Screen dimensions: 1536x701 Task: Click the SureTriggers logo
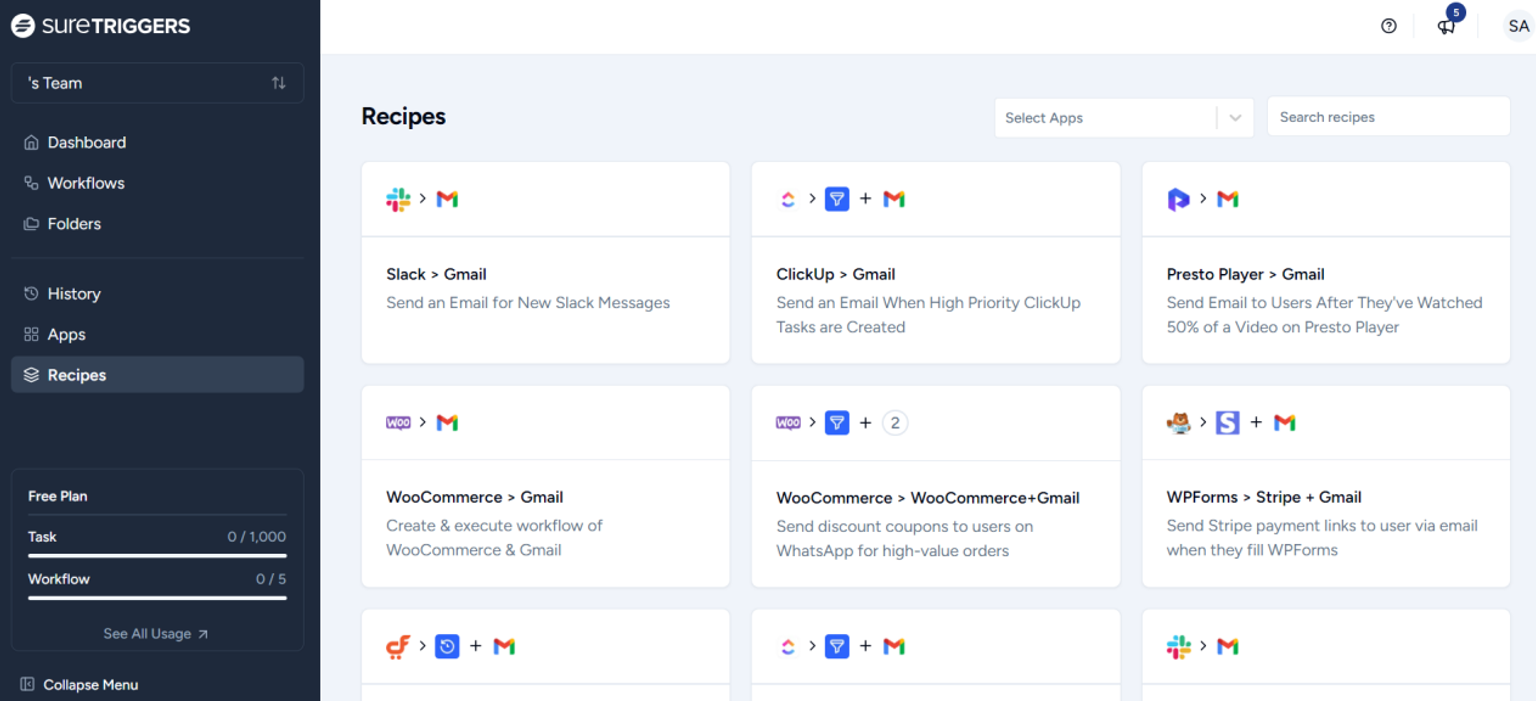click(100, 26)
